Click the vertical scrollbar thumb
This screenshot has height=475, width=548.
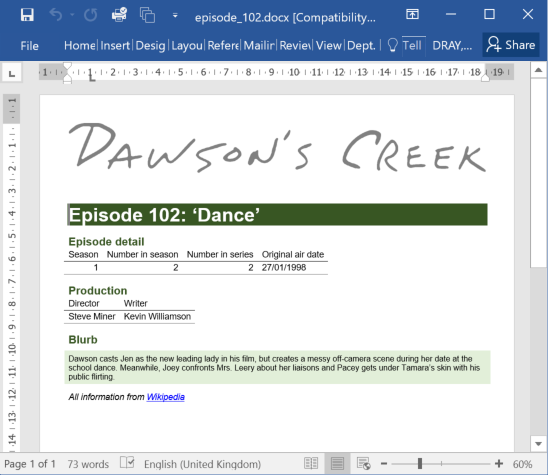pyautogui.click(x=539, y=173)
